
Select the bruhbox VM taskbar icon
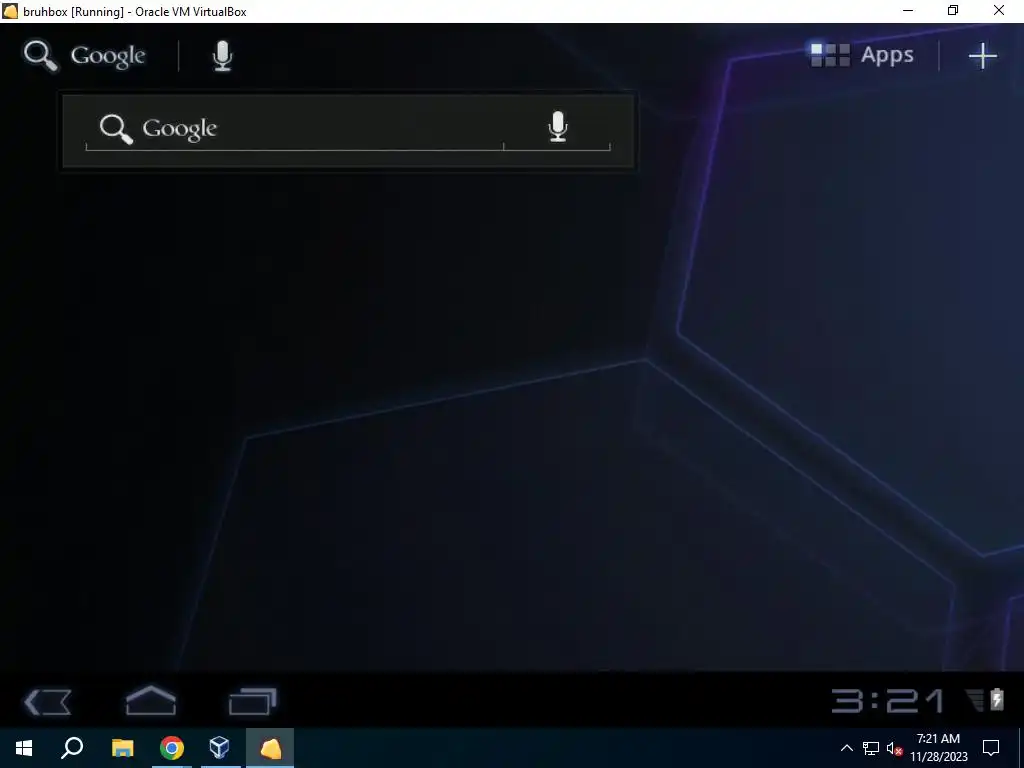pos(270,748)
